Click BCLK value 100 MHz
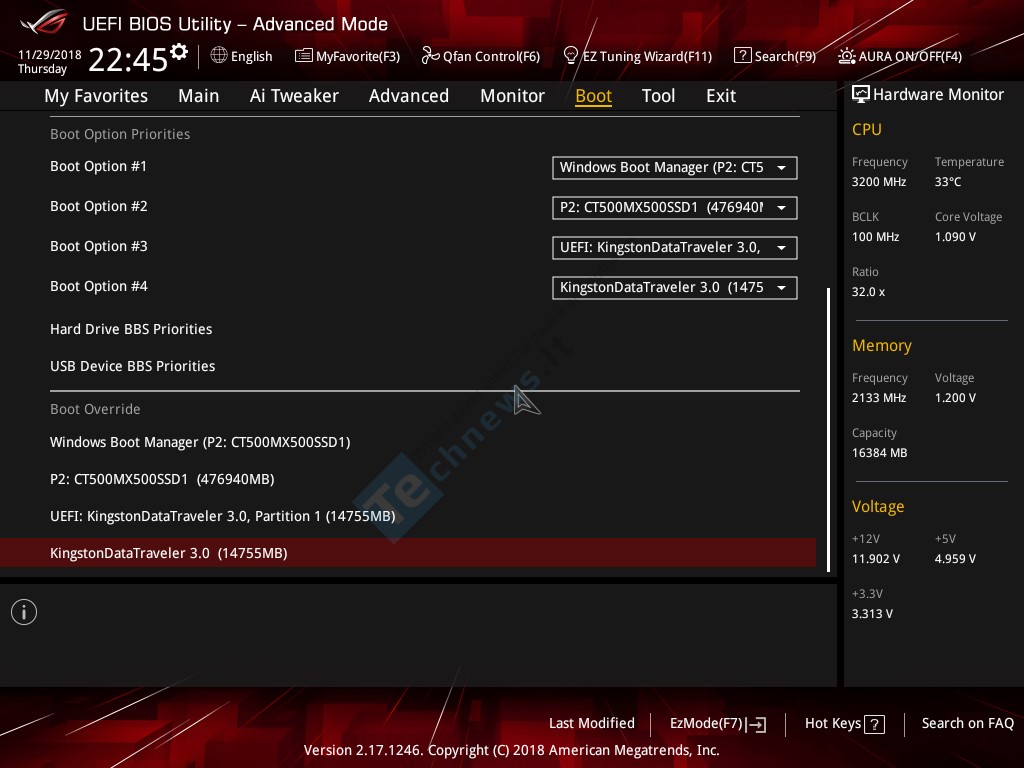 tap(876, 237)
